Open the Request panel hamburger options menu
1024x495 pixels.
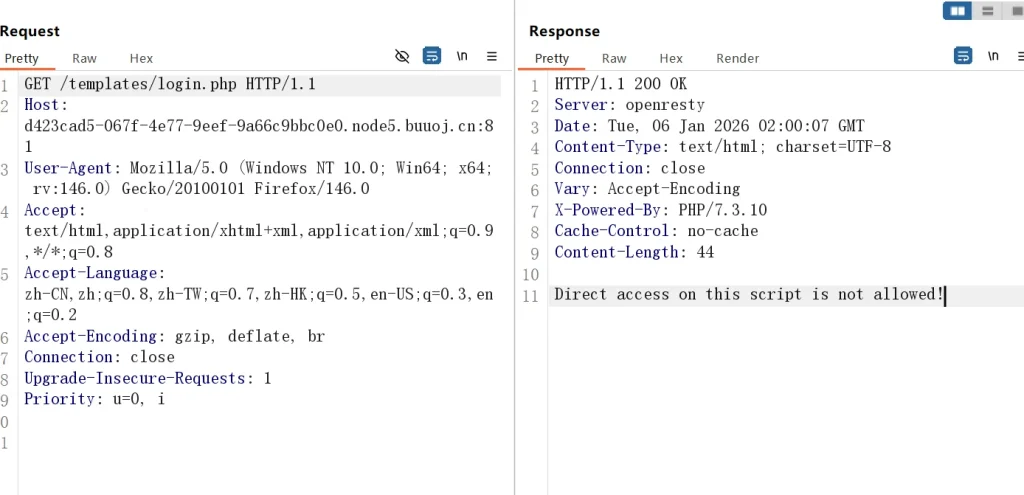pyautogui.click(x=492, y=56)
